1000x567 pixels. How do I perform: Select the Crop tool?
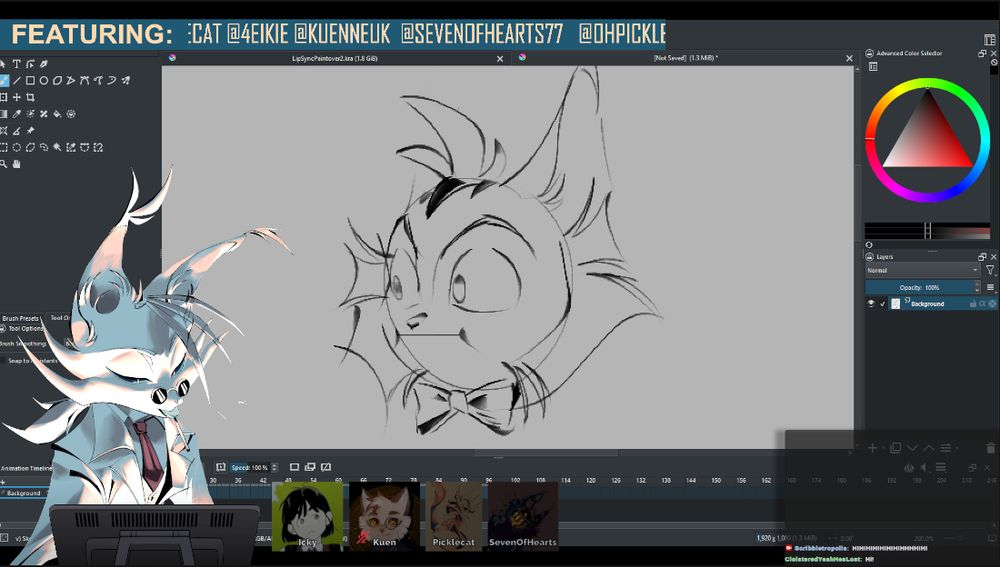[x=30, y=97]
